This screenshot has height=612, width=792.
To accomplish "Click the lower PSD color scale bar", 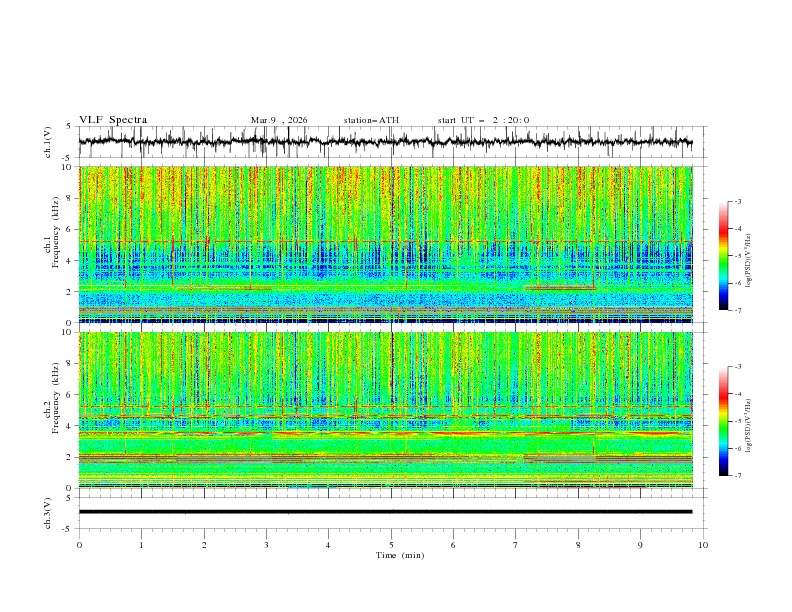I will coord(723,421).
